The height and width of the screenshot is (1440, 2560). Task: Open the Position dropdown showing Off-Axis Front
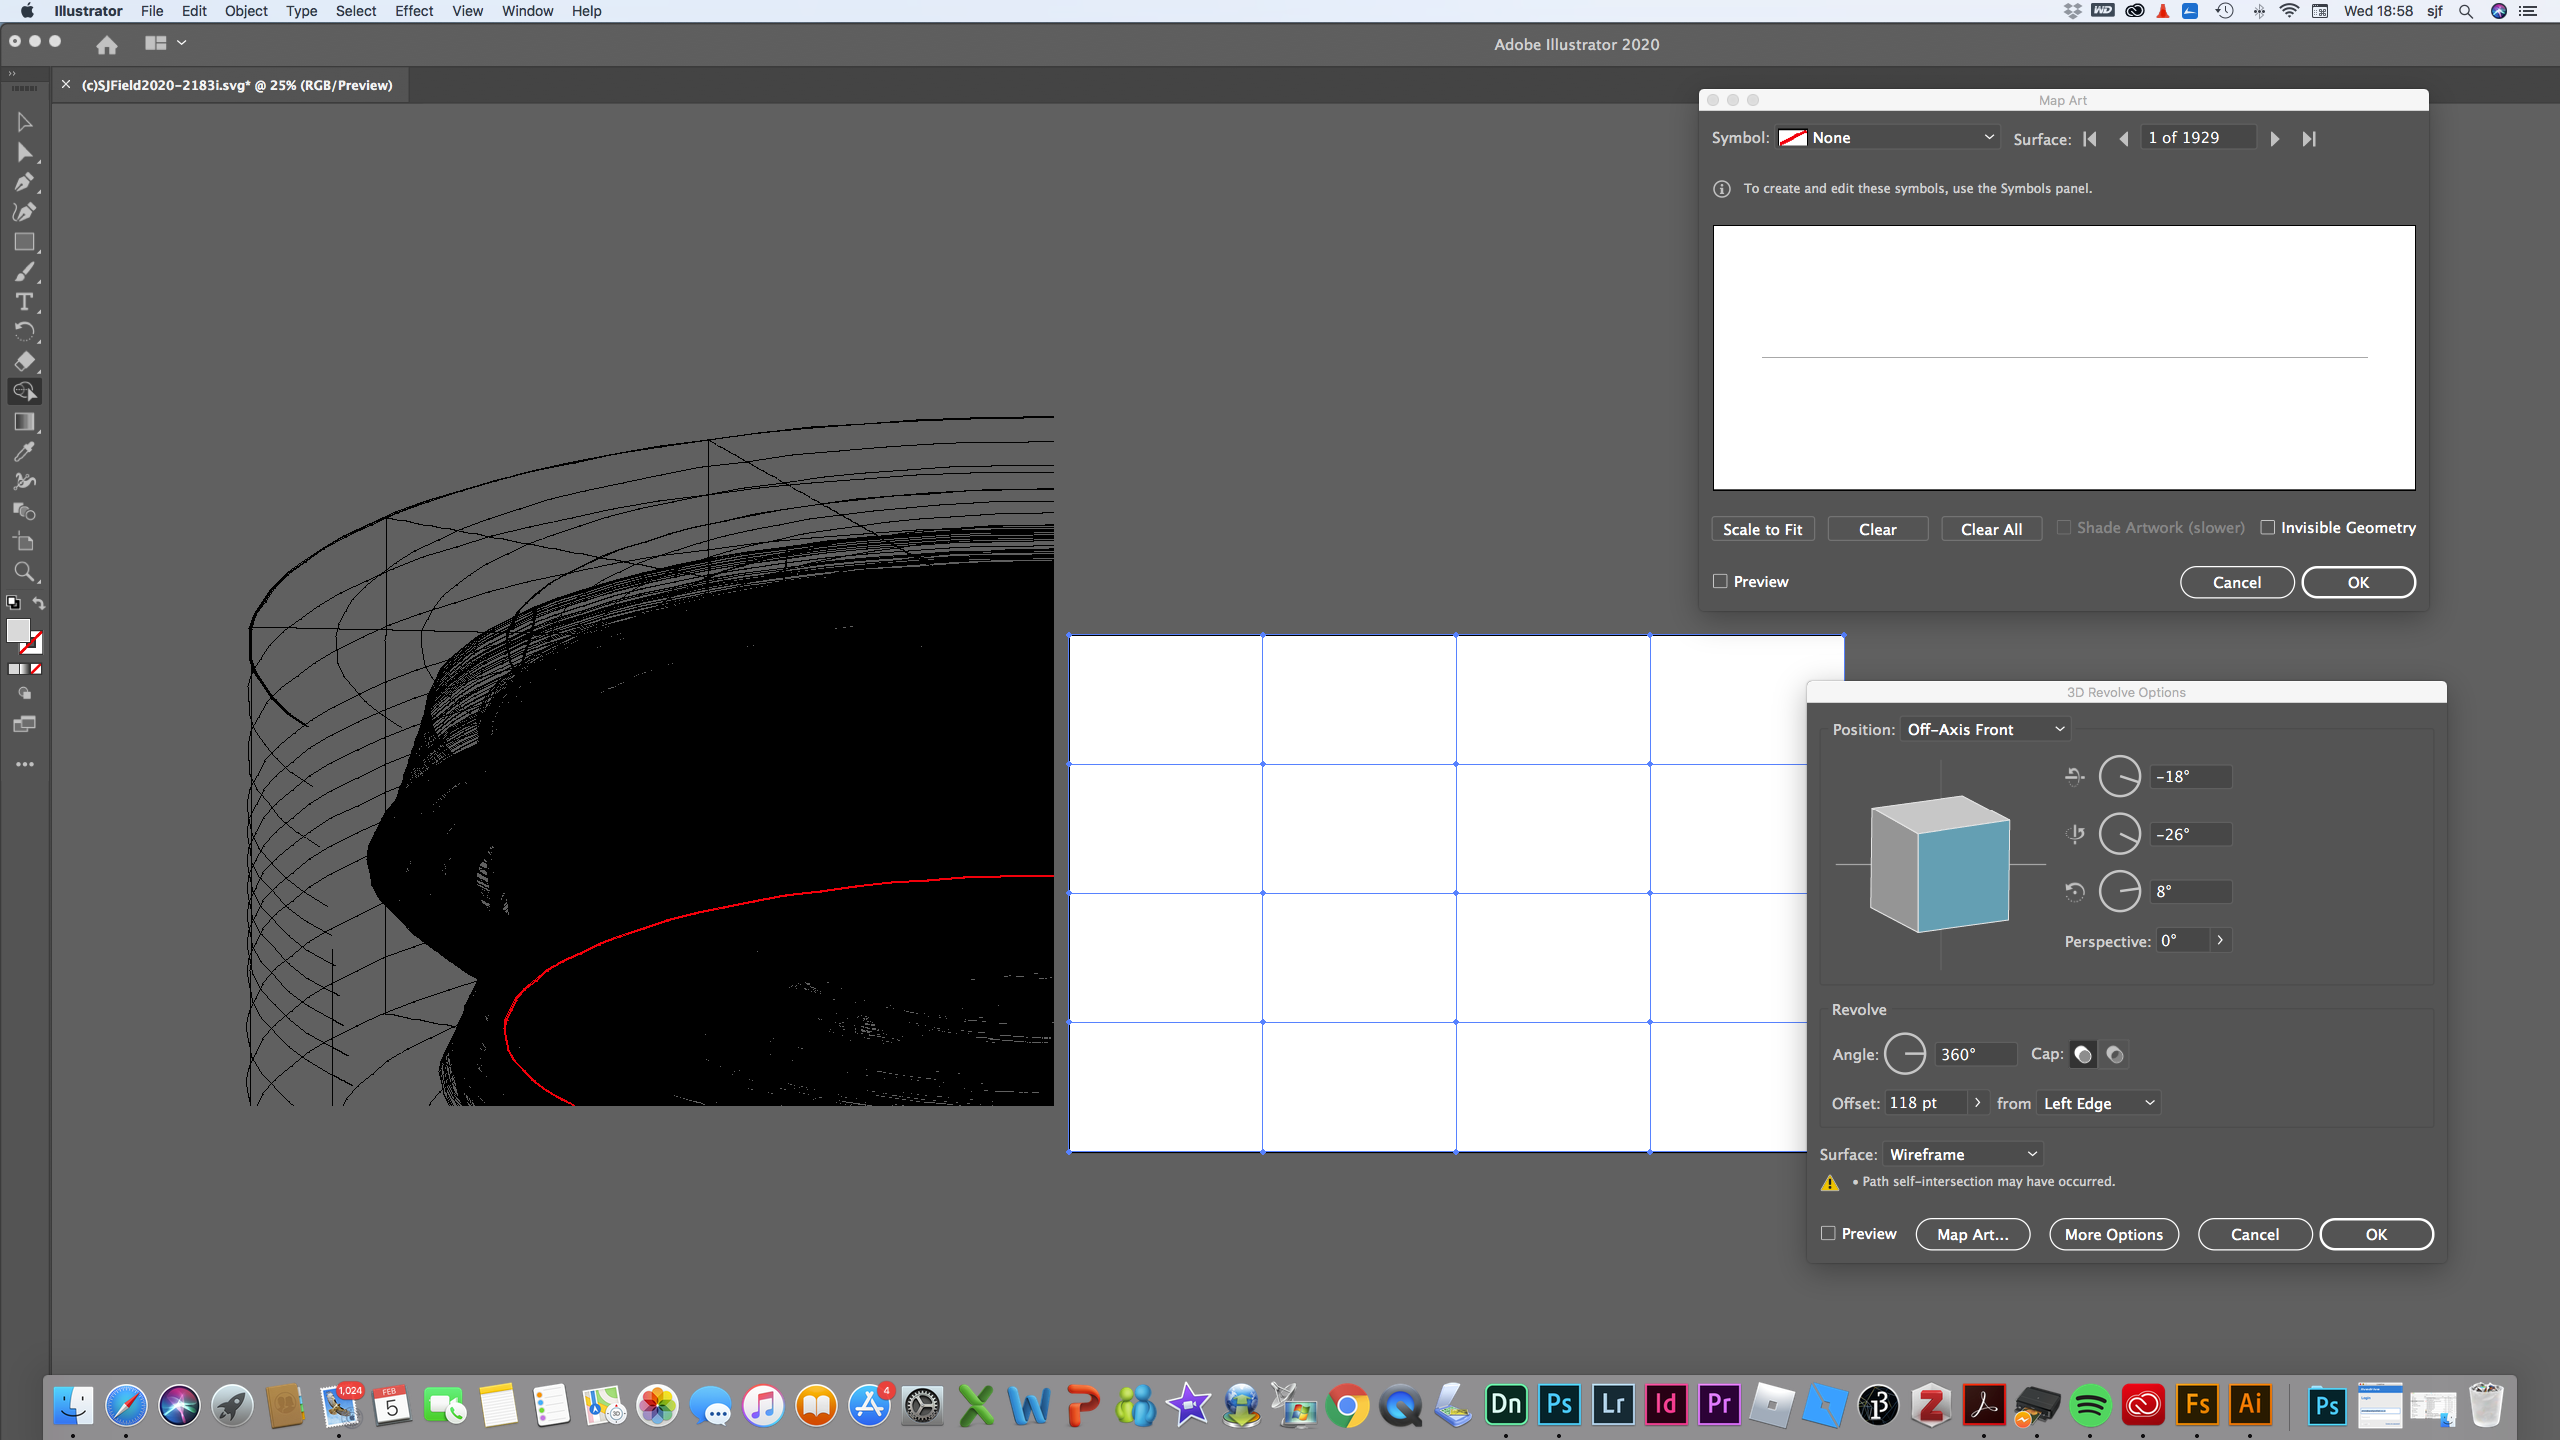[x=1985, y=729]
